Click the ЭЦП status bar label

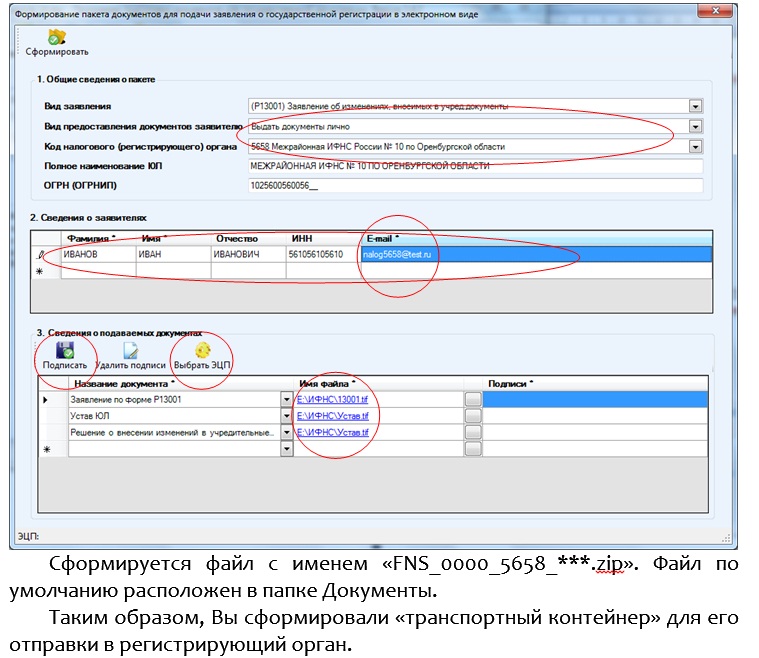click(x=28, y=536)
